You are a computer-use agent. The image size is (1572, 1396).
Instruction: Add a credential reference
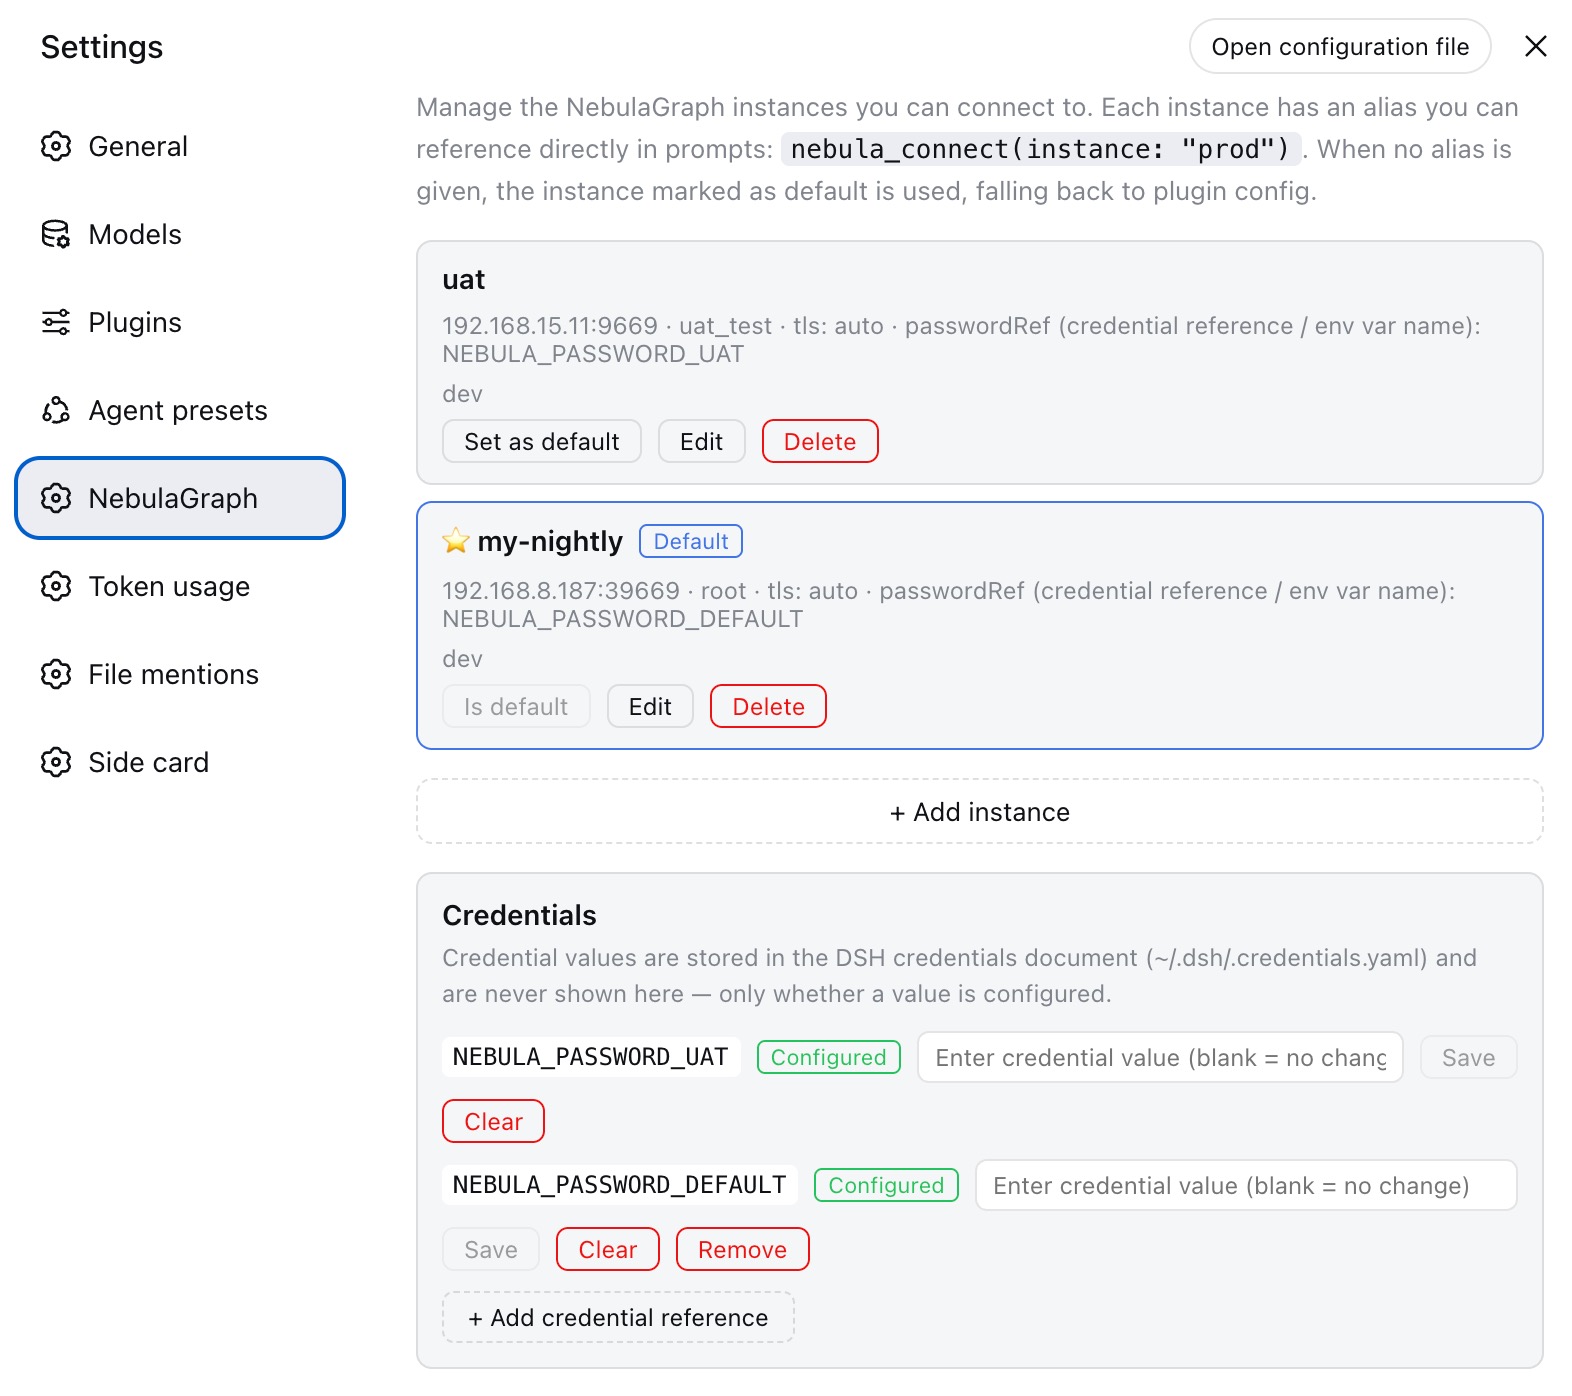618,1317
